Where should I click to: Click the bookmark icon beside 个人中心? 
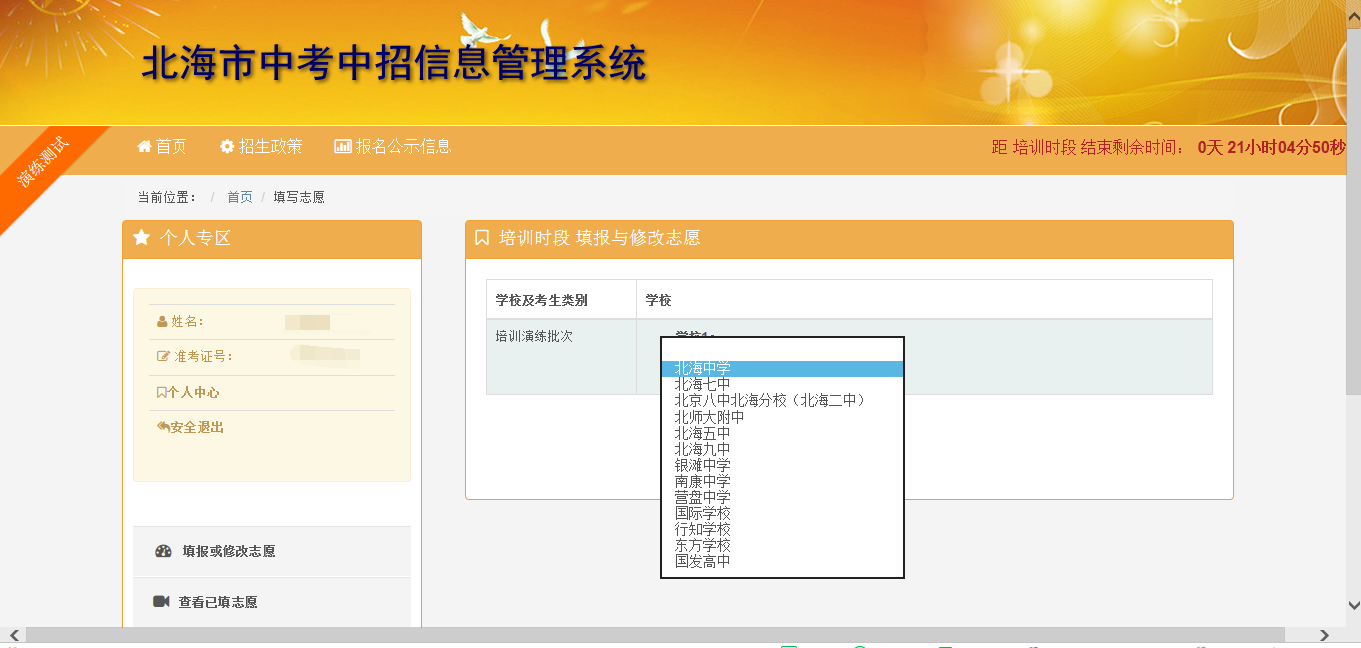click(x=161, y=393)
